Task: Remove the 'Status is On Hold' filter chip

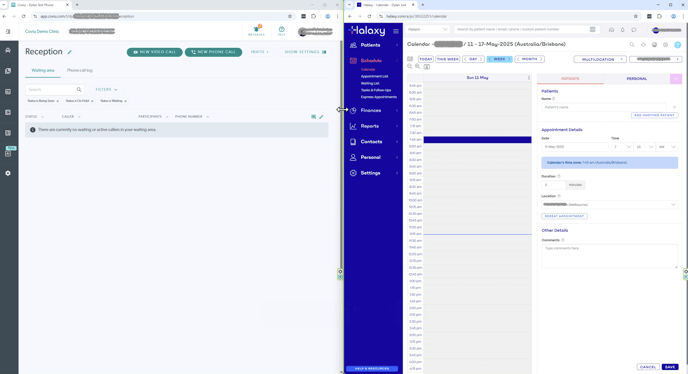Action: (92, 101)
